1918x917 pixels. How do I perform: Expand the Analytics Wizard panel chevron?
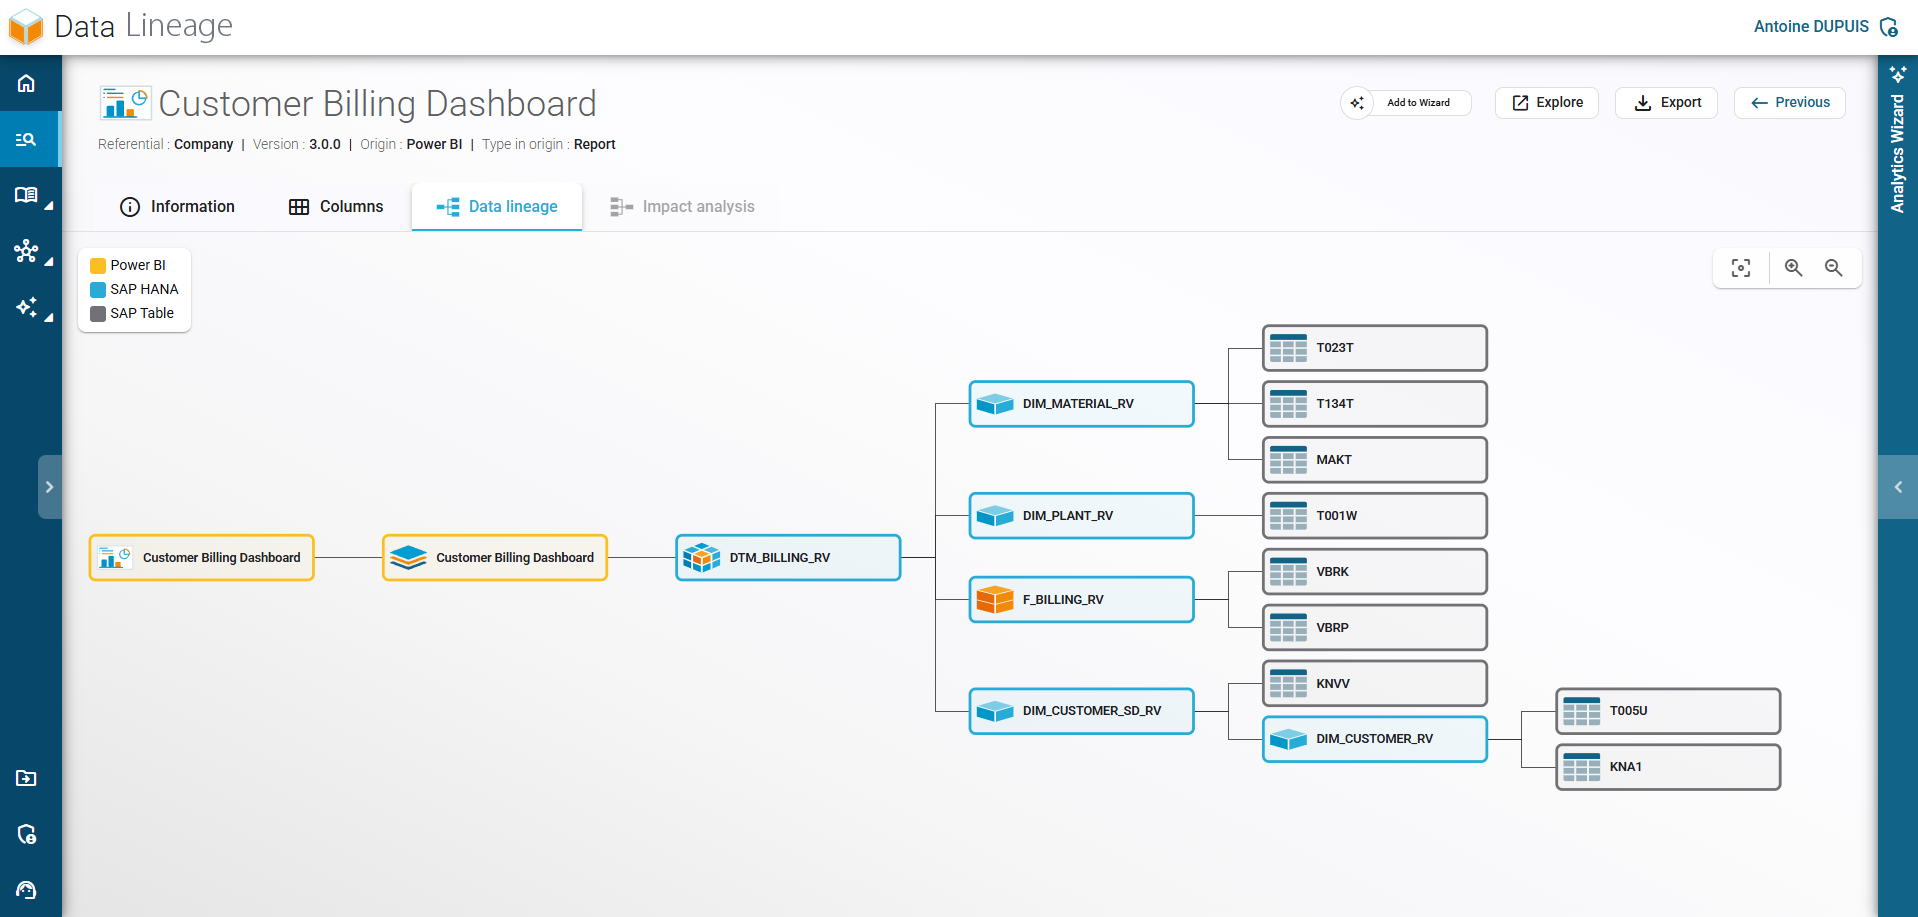coord(1898,487)
